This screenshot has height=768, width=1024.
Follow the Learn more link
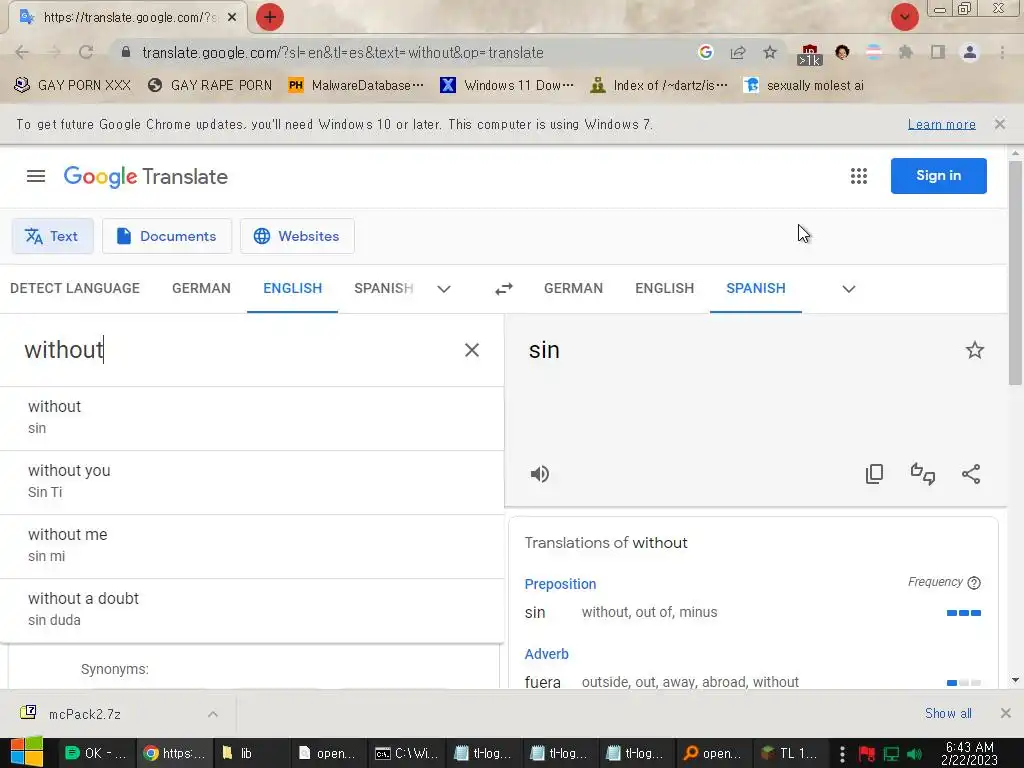[941, 124]
